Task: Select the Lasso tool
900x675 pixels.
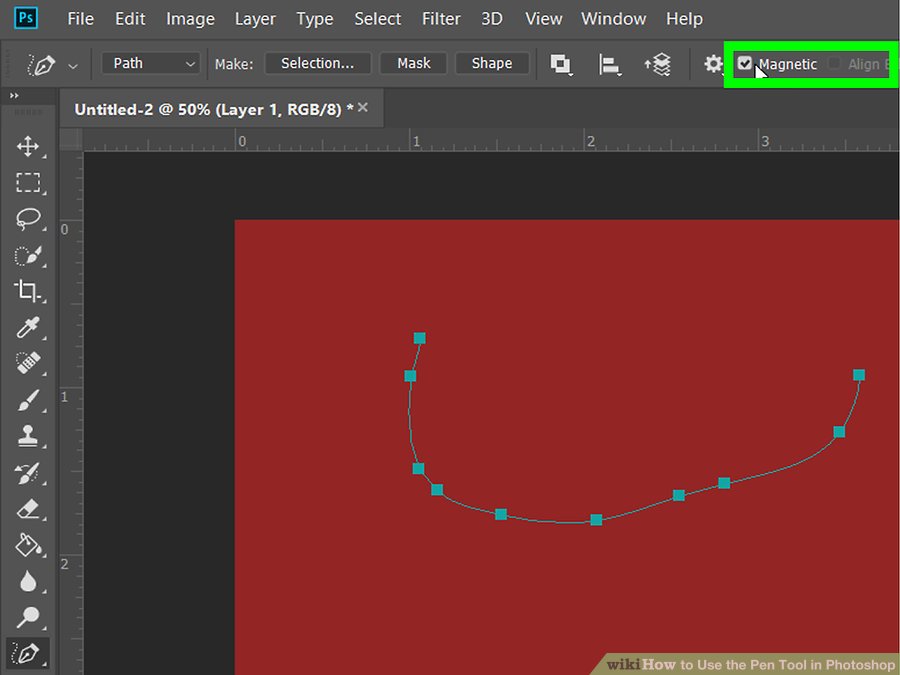Action: [28, 219]
